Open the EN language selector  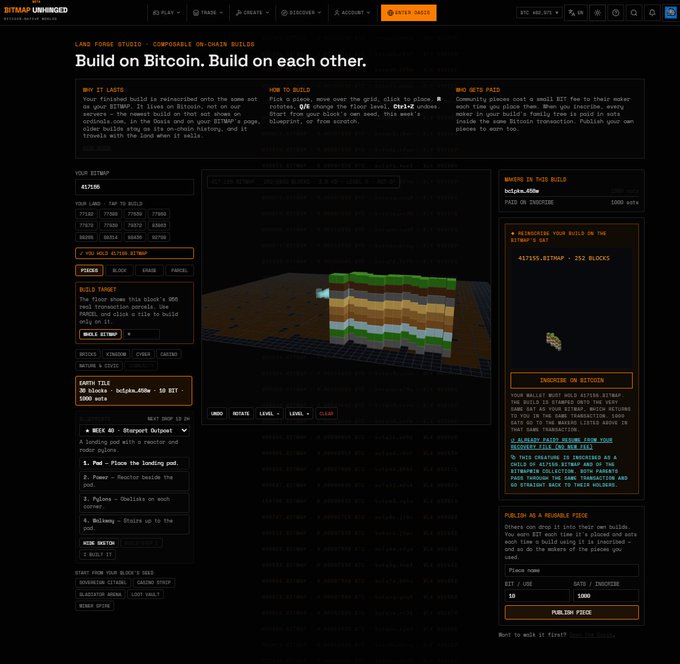[x=576, y=13]
